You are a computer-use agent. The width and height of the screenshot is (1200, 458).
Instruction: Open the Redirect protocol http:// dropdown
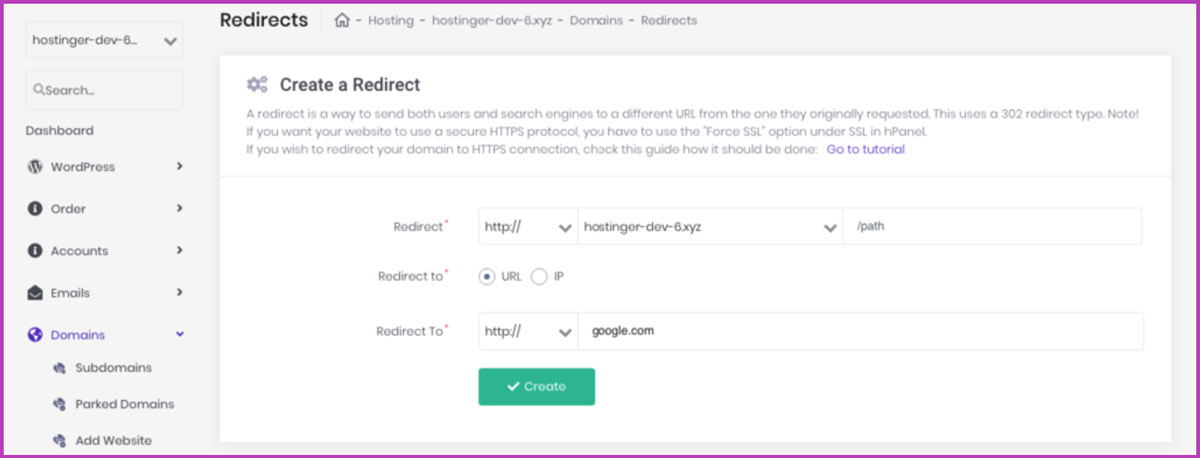pos(528,226)
